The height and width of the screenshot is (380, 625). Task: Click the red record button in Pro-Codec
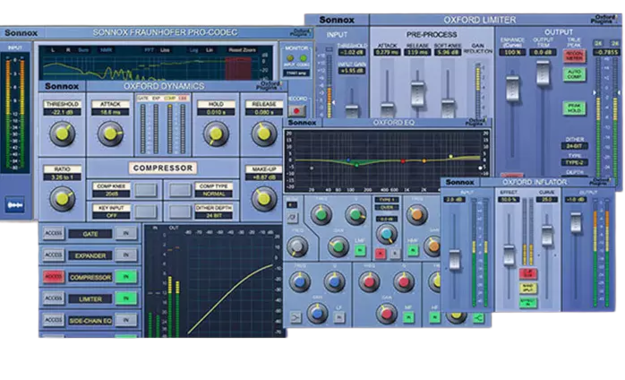tap(296, 111)
